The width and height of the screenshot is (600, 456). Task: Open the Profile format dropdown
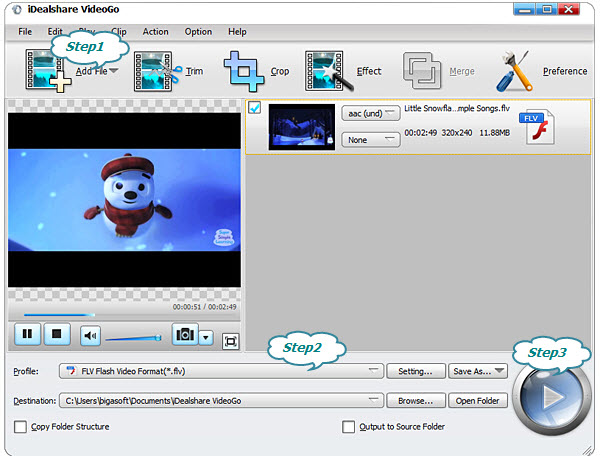[221, 371]
